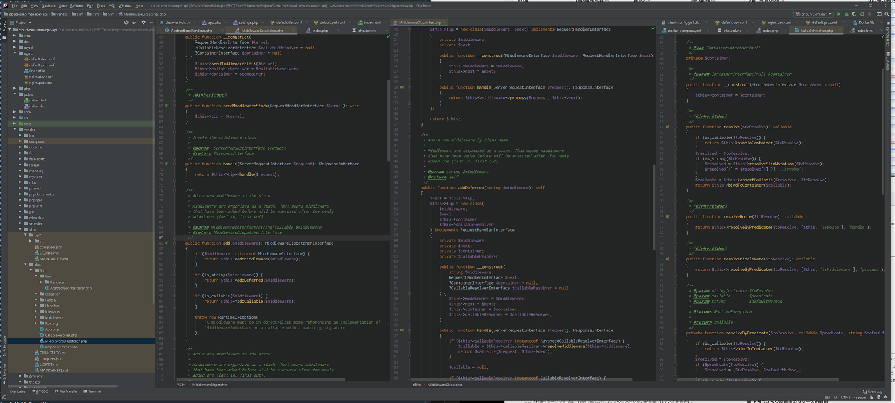Start the Debug session icon
The width and height of the screenshot is (895, 403).
coord(847,14)
